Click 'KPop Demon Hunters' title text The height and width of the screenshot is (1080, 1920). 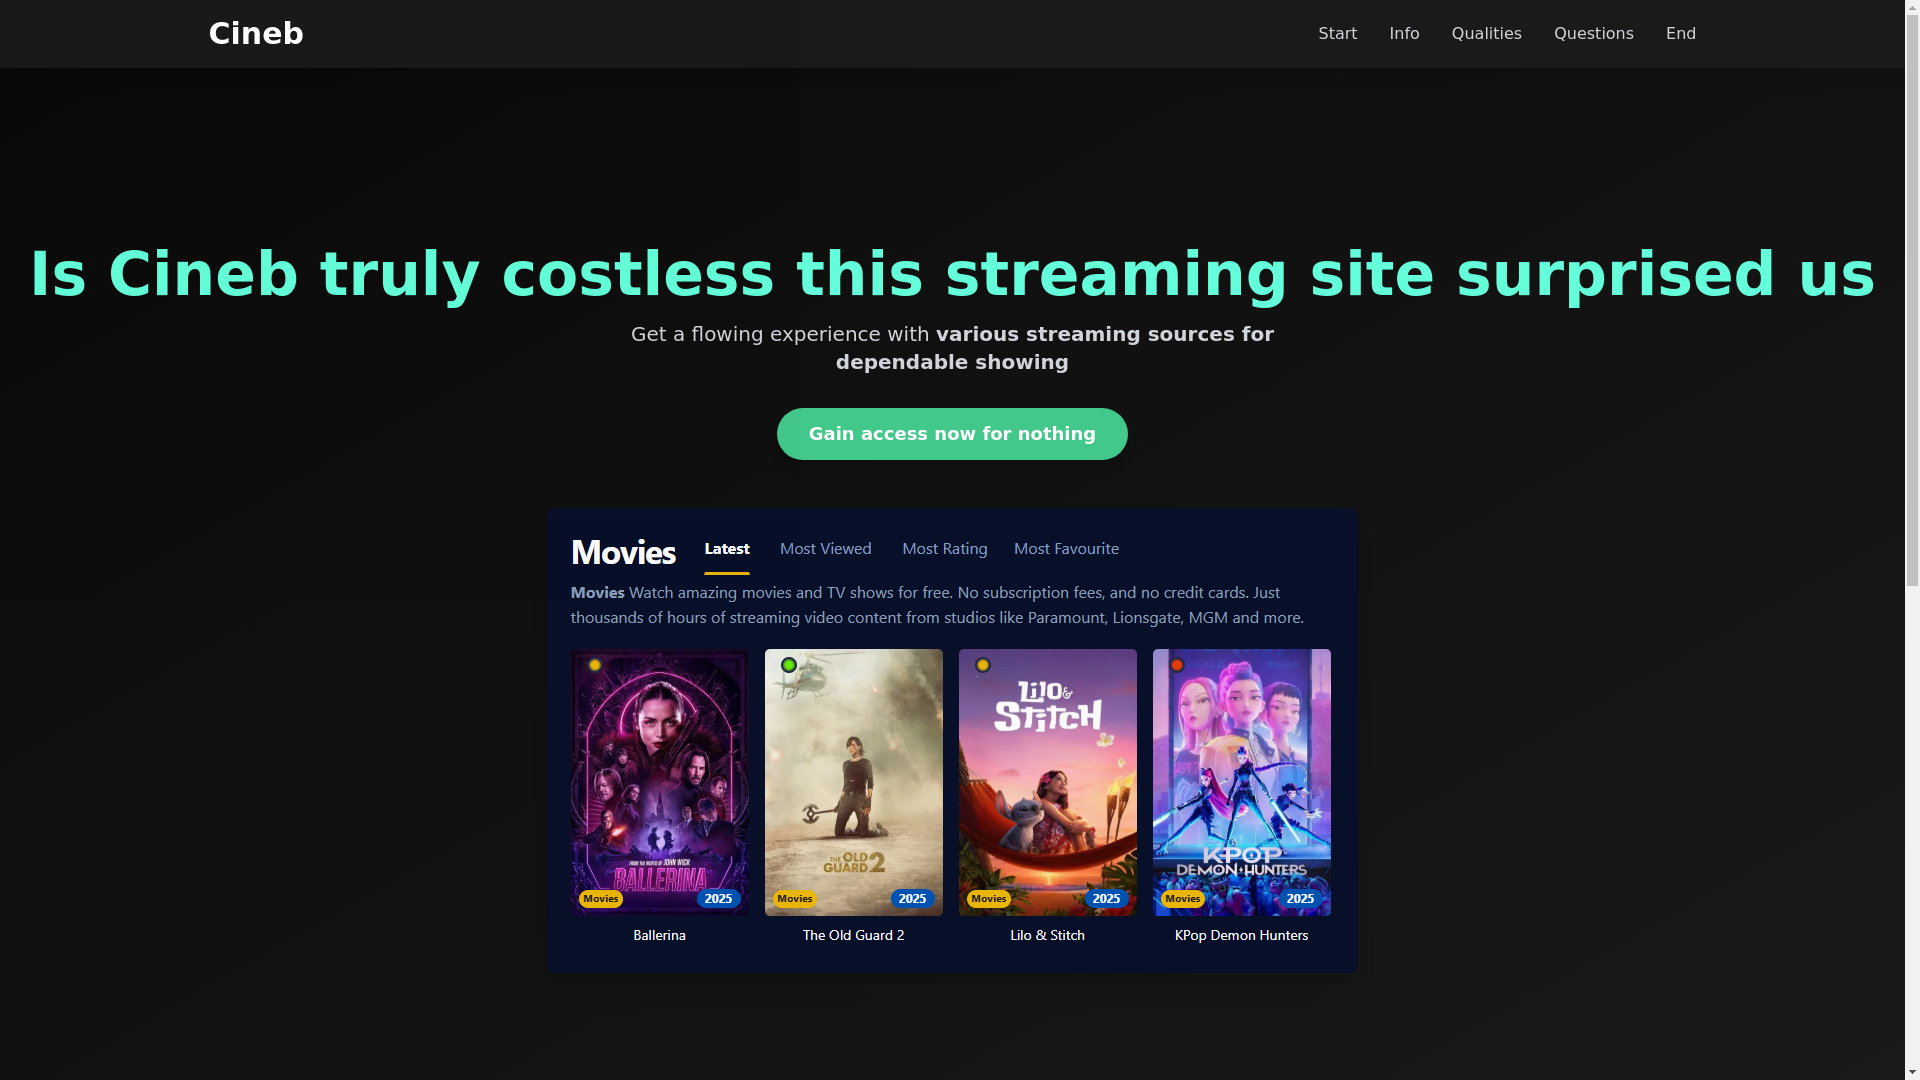pyautogui.click(x=1242, y=936)
